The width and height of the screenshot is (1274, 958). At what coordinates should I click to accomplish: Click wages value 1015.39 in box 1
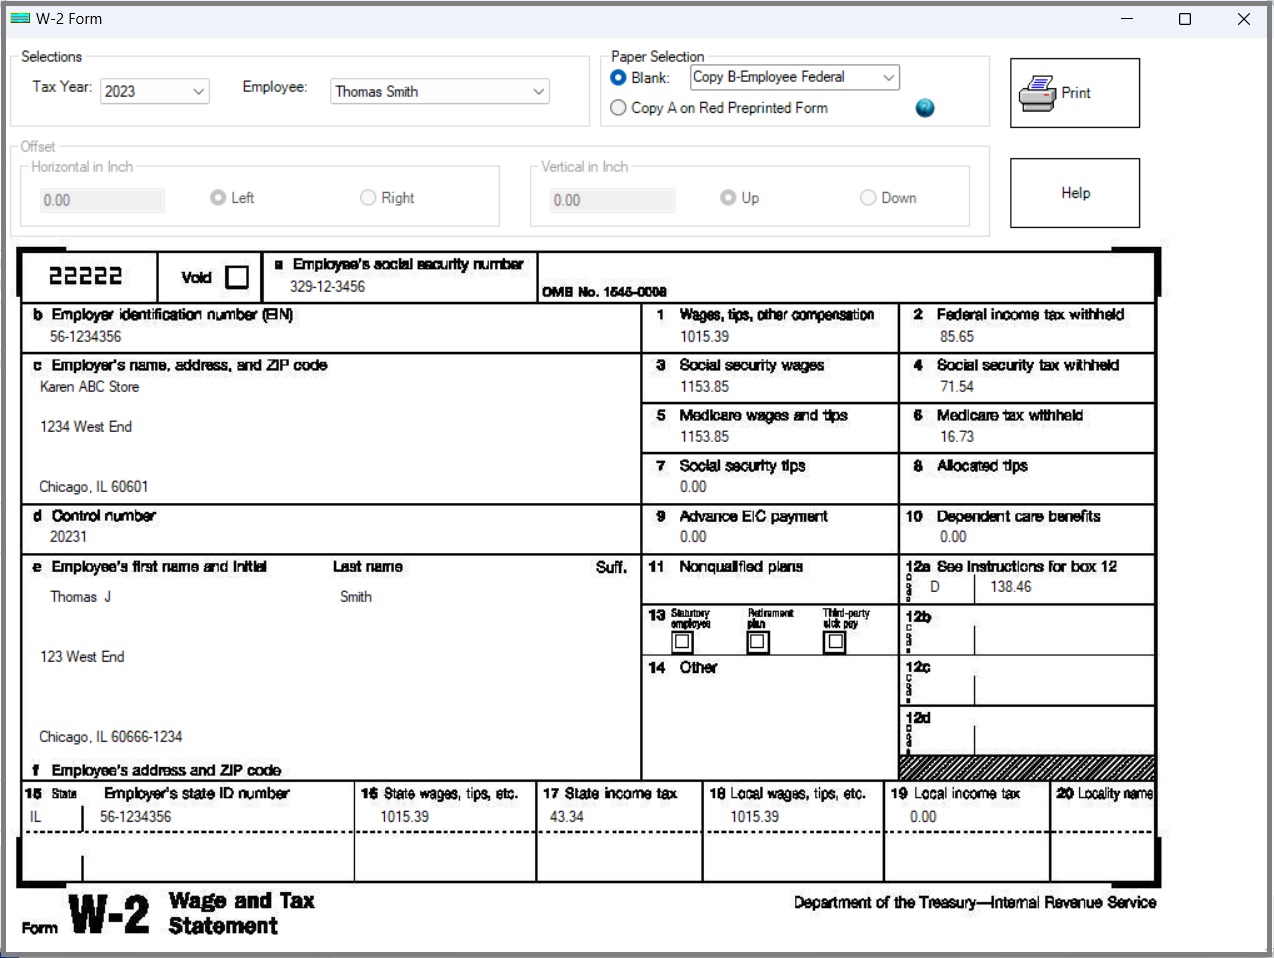point(704,336)
